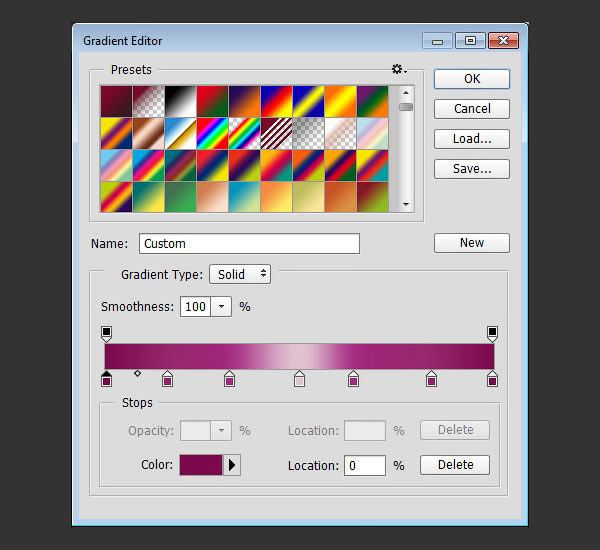Image resolution: width=600 pixels, height=550 pixels.
Task: Select the right opacity stop
Action: click(x=492, y=334)
